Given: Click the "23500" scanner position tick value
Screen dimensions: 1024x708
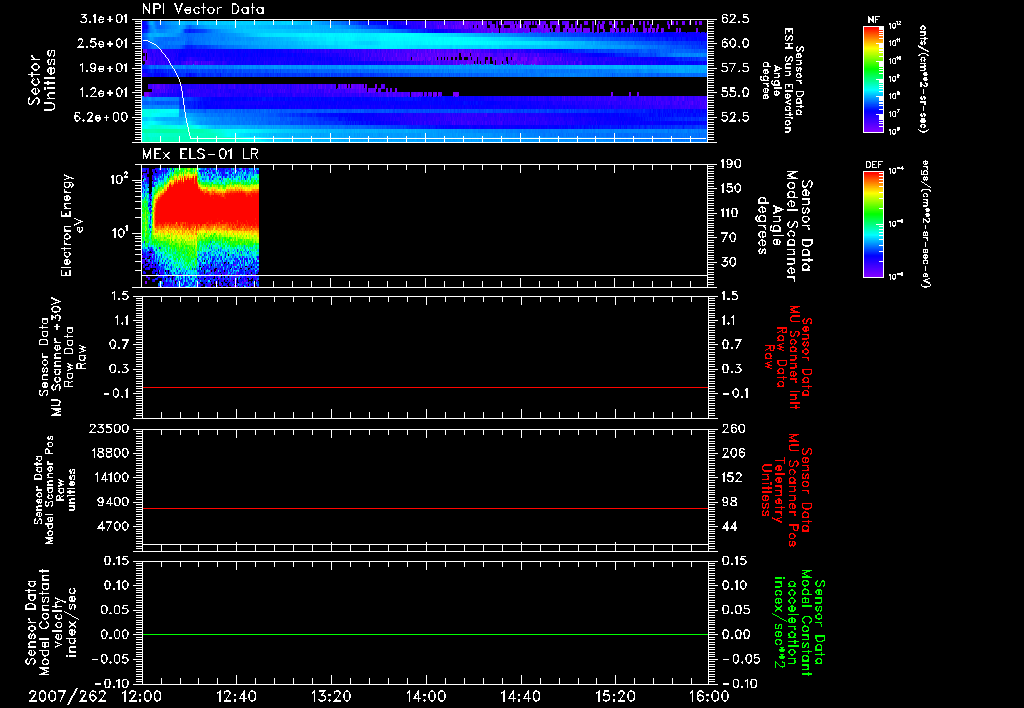Looking at the screenshot, I should pos(109,429).
